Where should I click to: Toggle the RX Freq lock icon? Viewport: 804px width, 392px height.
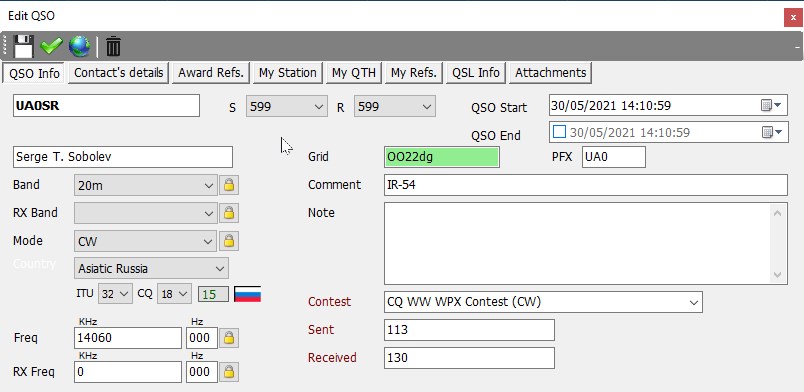[229, 371]
